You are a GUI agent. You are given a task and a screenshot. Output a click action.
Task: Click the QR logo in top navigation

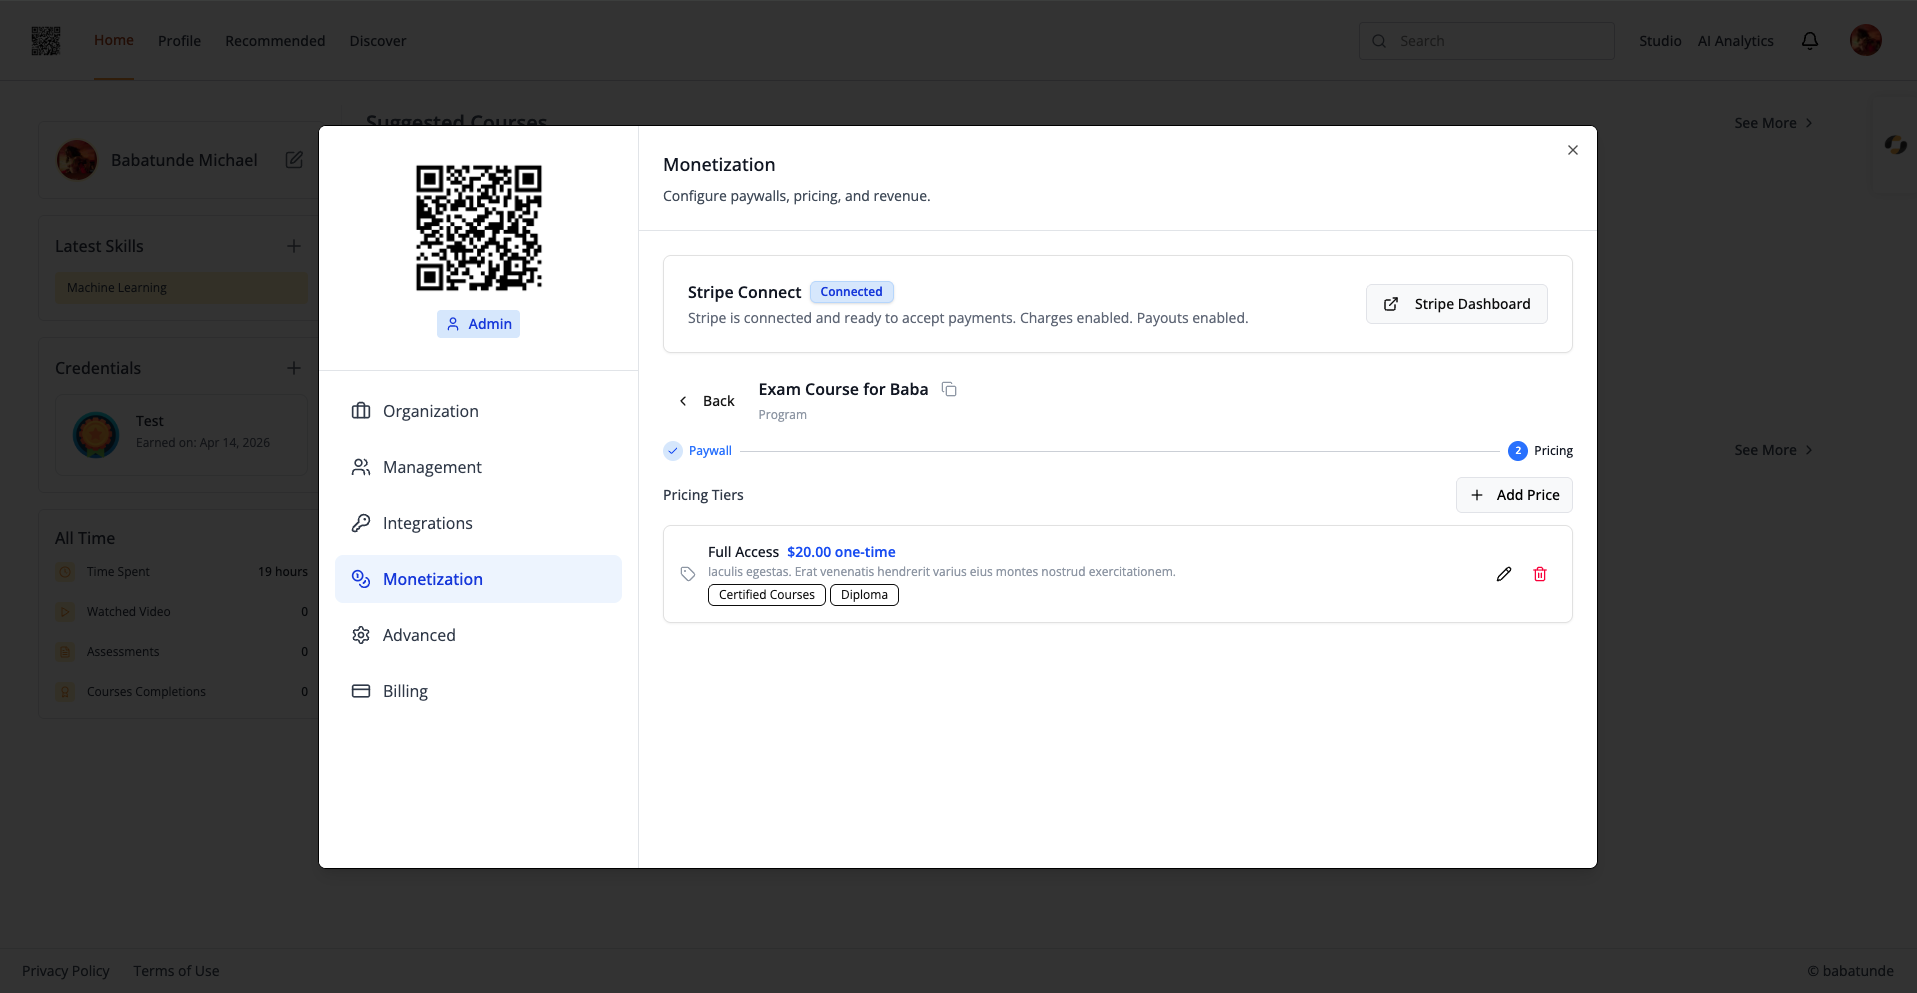46,41
